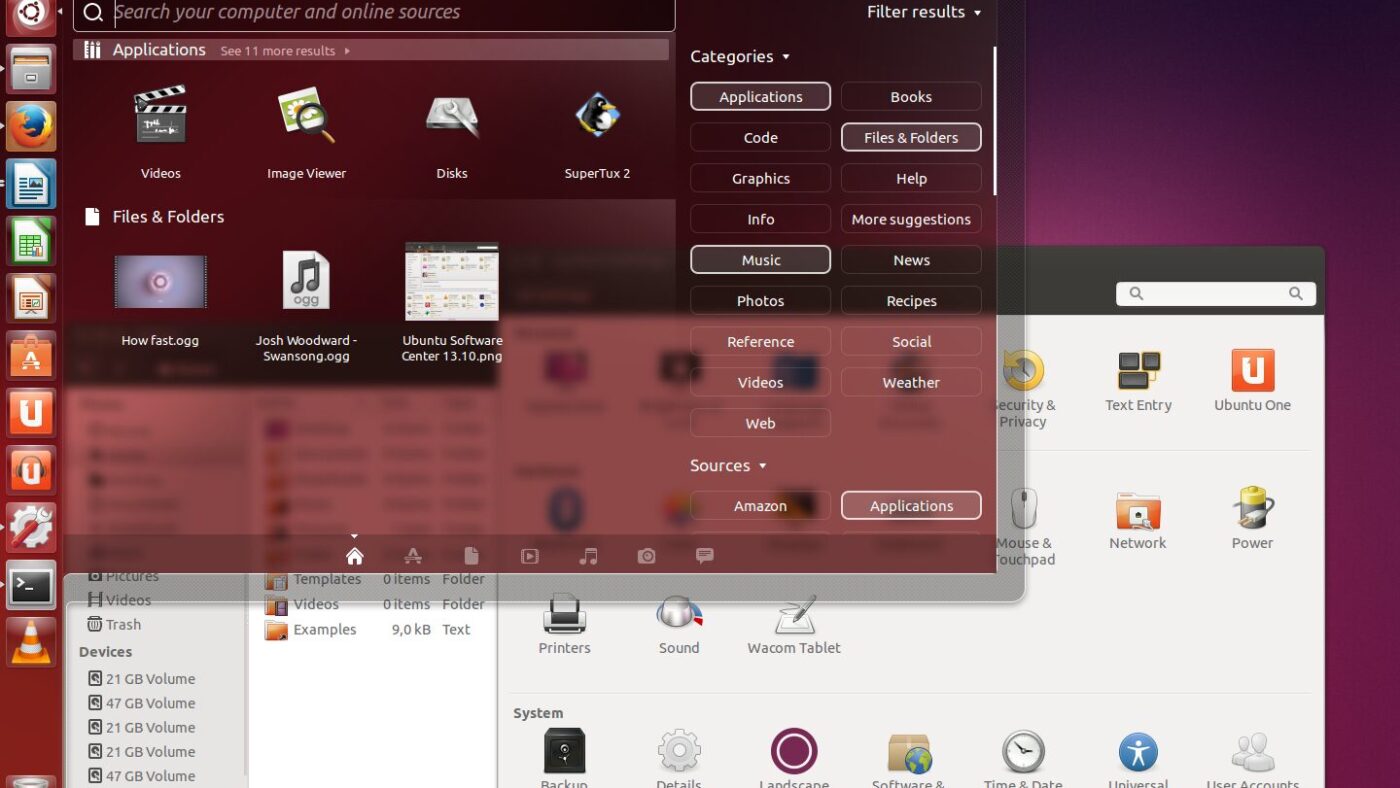Open Files manager from launcher
Image resolution: width=1400 pixels, height=788 pixels.
tap(31, 69)
